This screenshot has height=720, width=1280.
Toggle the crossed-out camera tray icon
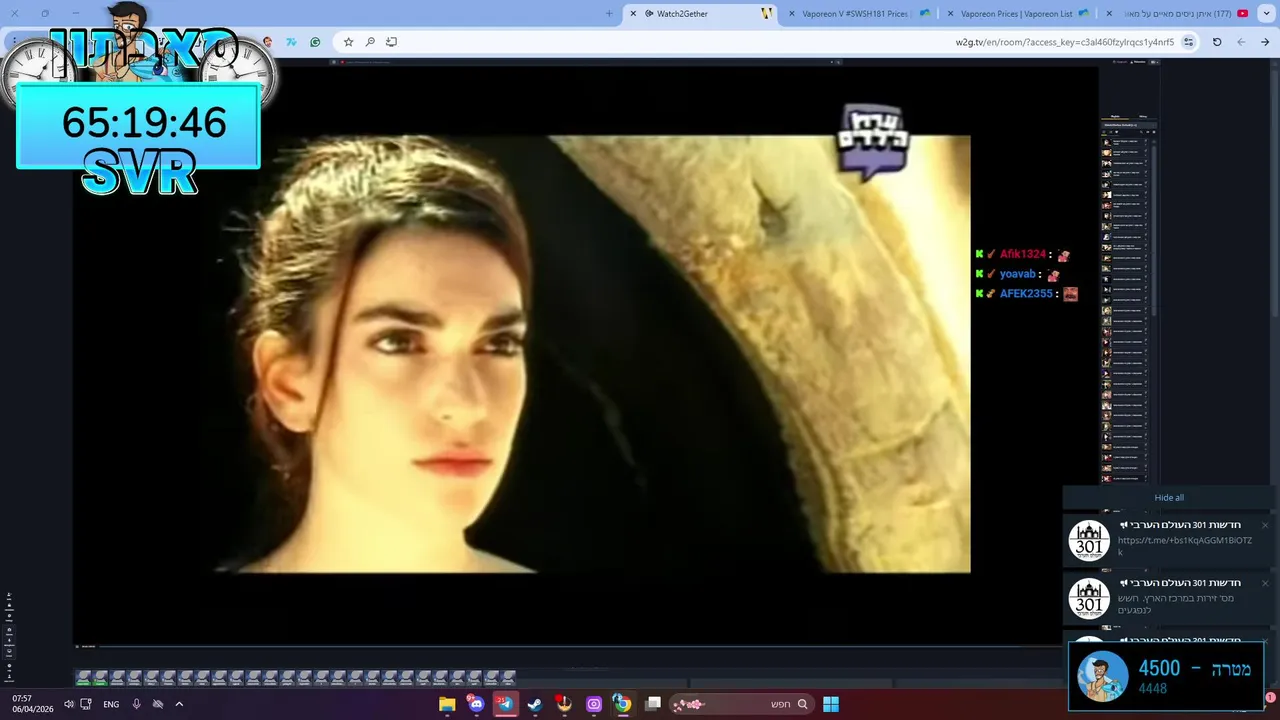pos(158,704)
